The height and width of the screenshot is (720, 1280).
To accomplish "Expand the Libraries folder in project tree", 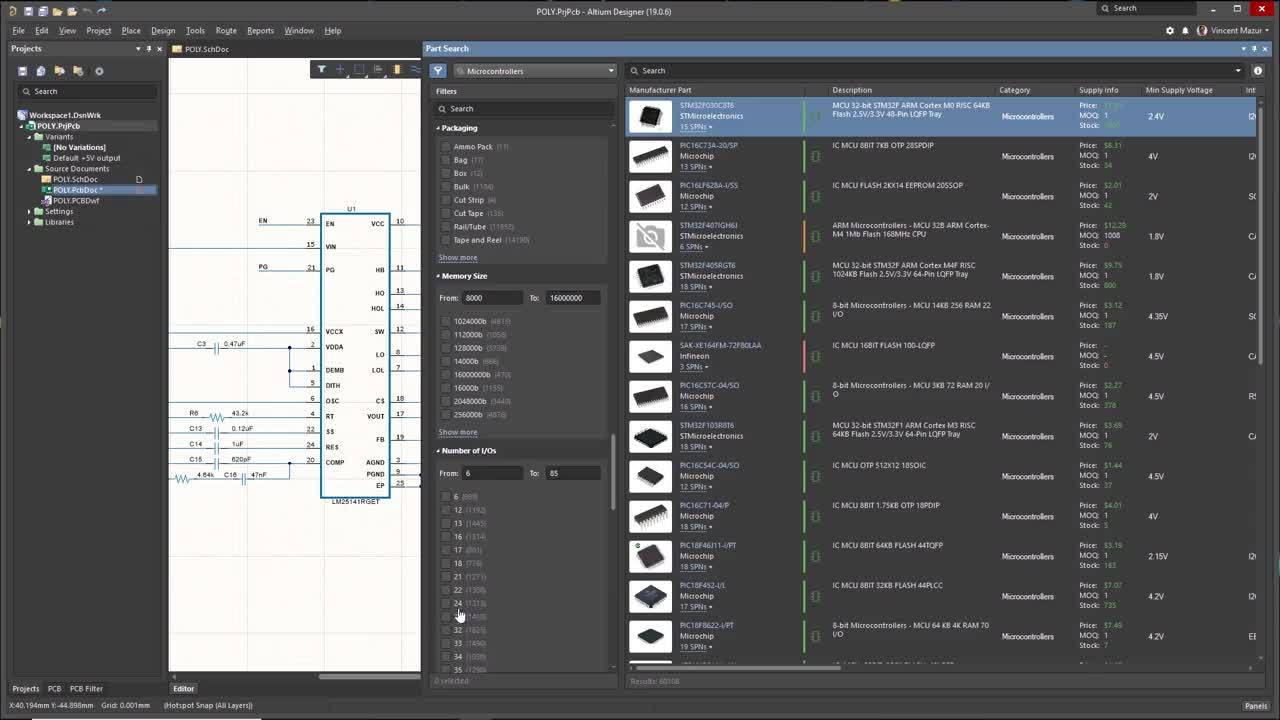I will coord(29,222).
